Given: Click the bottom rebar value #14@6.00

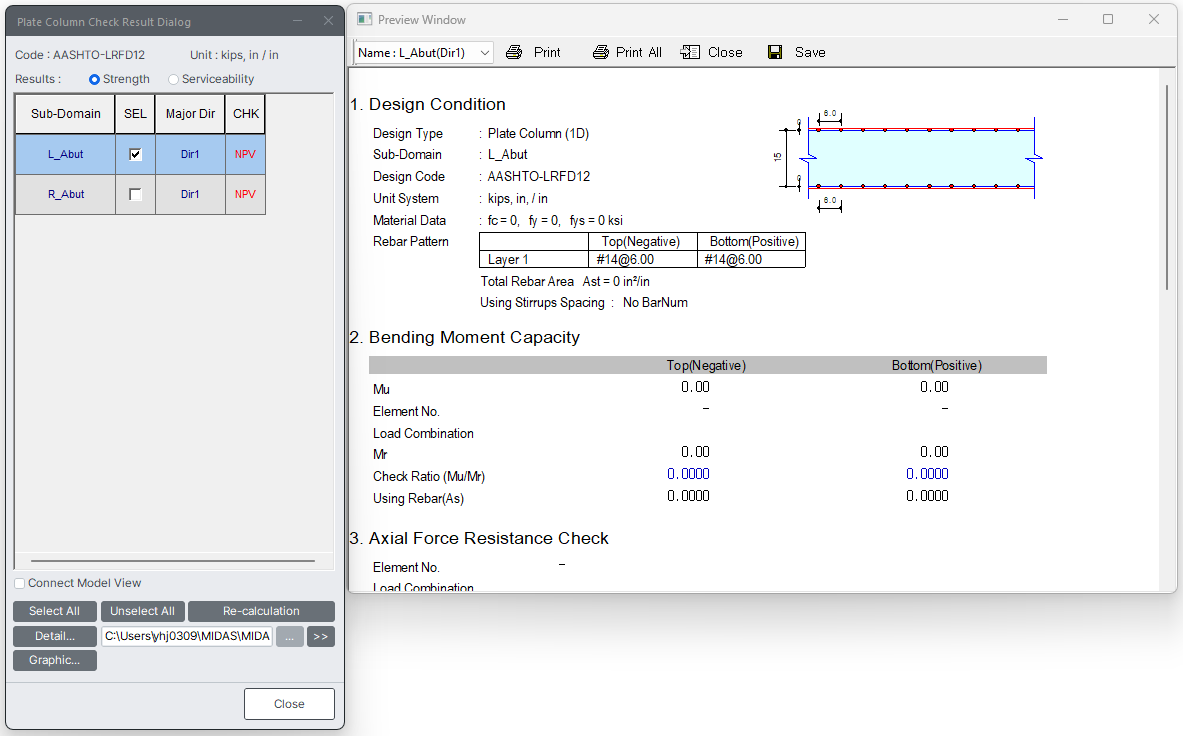Looking at the screenshot, I should (x=733, y=259).
